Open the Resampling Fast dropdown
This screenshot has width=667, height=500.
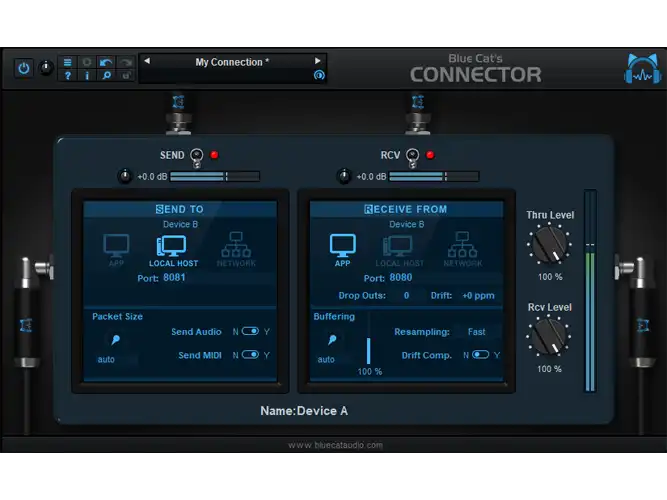pyautogui.click(x=476, y=331)
